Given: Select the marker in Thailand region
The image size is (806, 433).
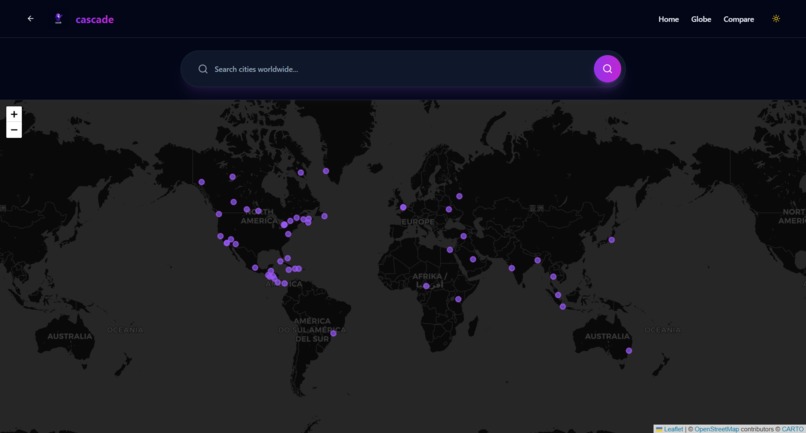Looking at the screenshot, I should (x=553, y=277).
